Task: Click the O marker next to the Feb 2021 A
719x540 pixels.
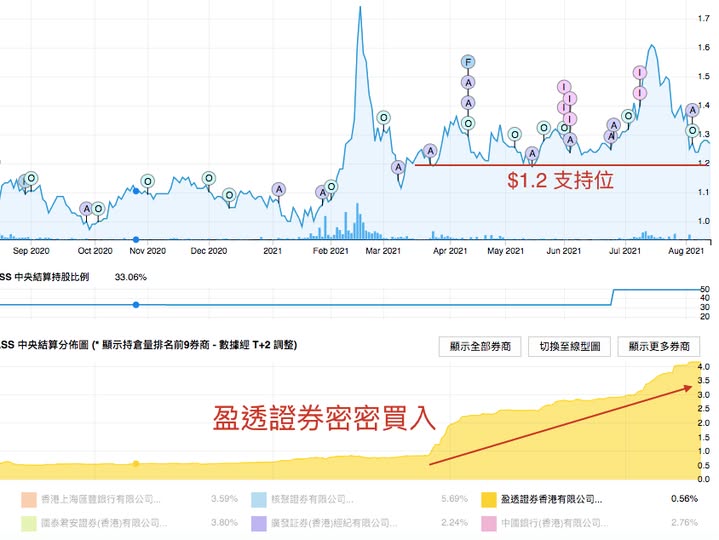Action: tap(331, 187)
